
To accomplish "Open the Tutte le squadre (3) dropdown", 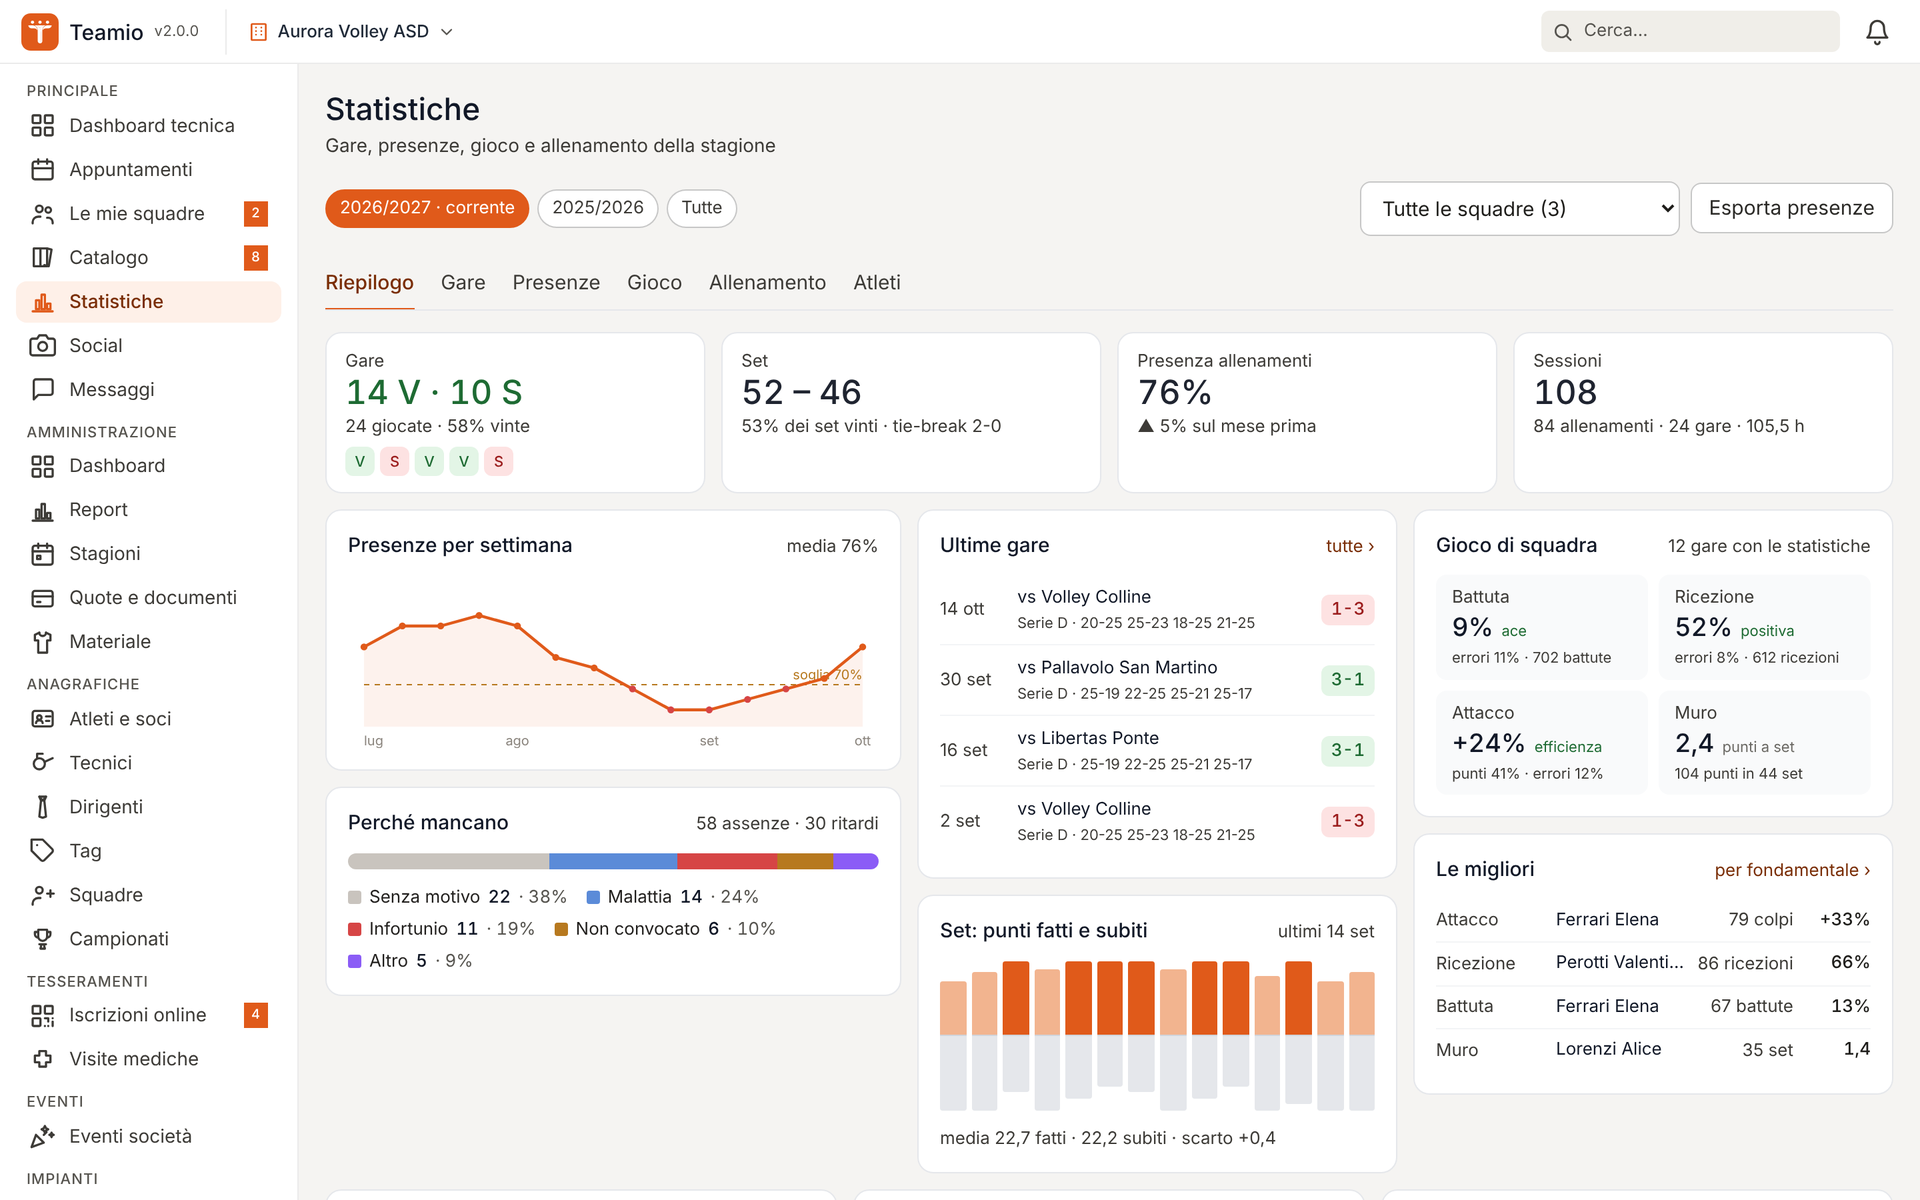I will [x=1519, y=208].
